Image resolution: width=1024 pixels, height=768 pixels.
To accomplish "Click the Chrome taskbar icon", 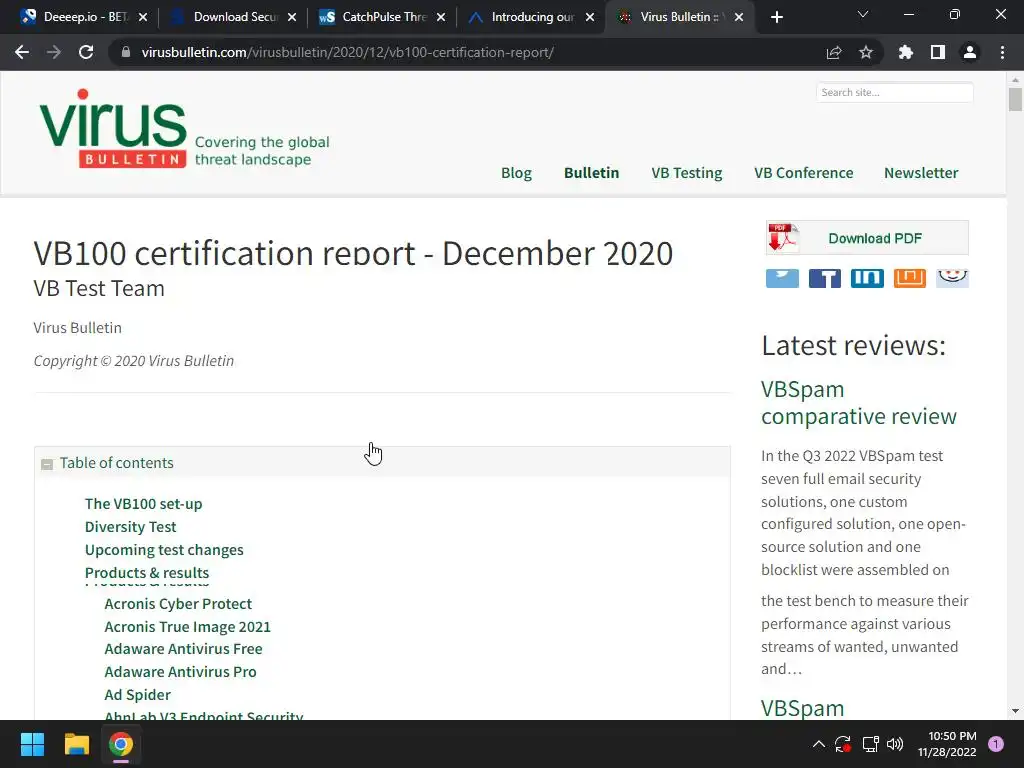I will point(121,744).
